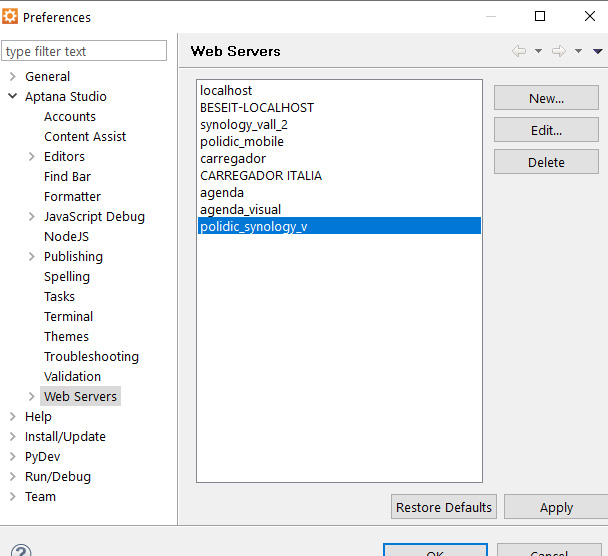Select BESEIT-LOCALHOST server entry
This screenshot has width=608, height=556.
pos(339,107)
